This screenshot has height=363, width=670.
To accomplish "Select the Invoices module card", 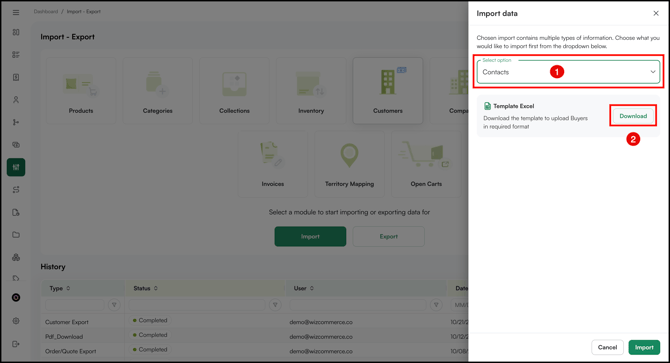I will (273, 164).
